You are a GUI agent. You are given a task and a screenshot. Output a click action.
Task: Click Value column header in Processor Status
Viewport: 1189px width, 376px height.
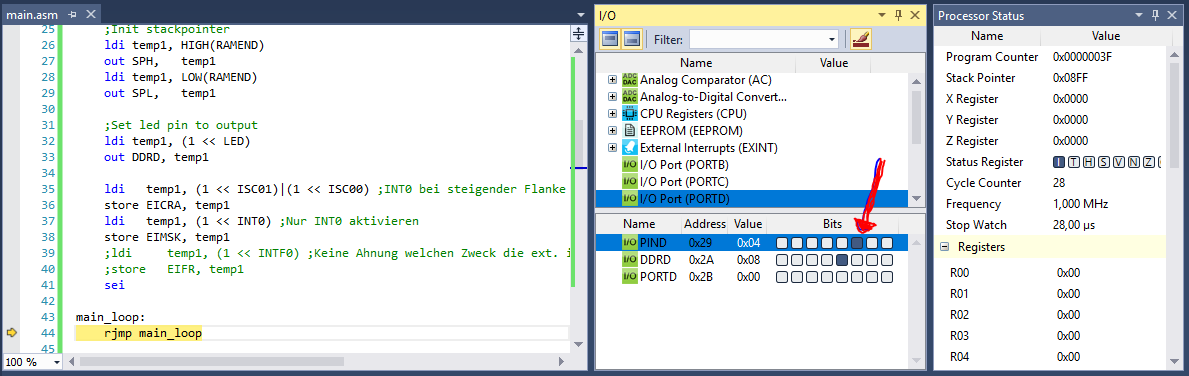pyautogui.click(x=1106, y=36)
